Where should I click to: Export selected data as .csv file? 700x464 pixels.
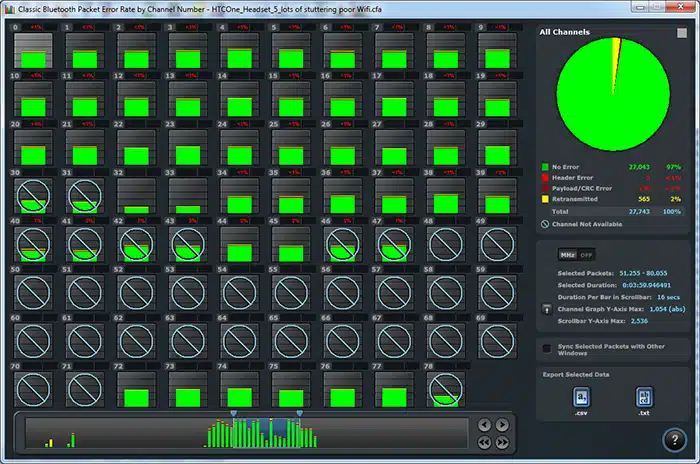582,398
